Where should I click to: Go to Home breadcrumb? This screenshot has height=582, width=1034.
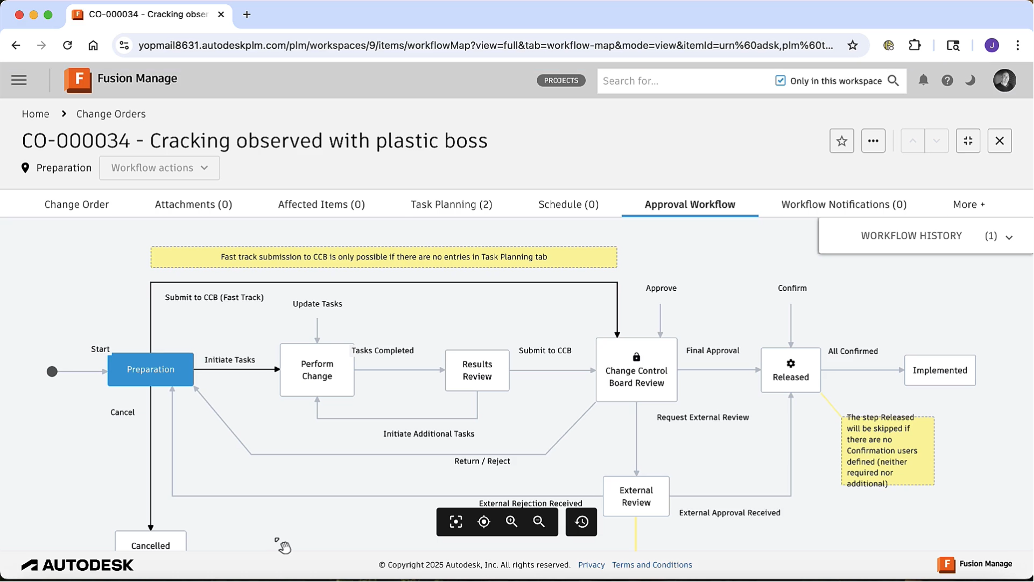tap(36, 114)
